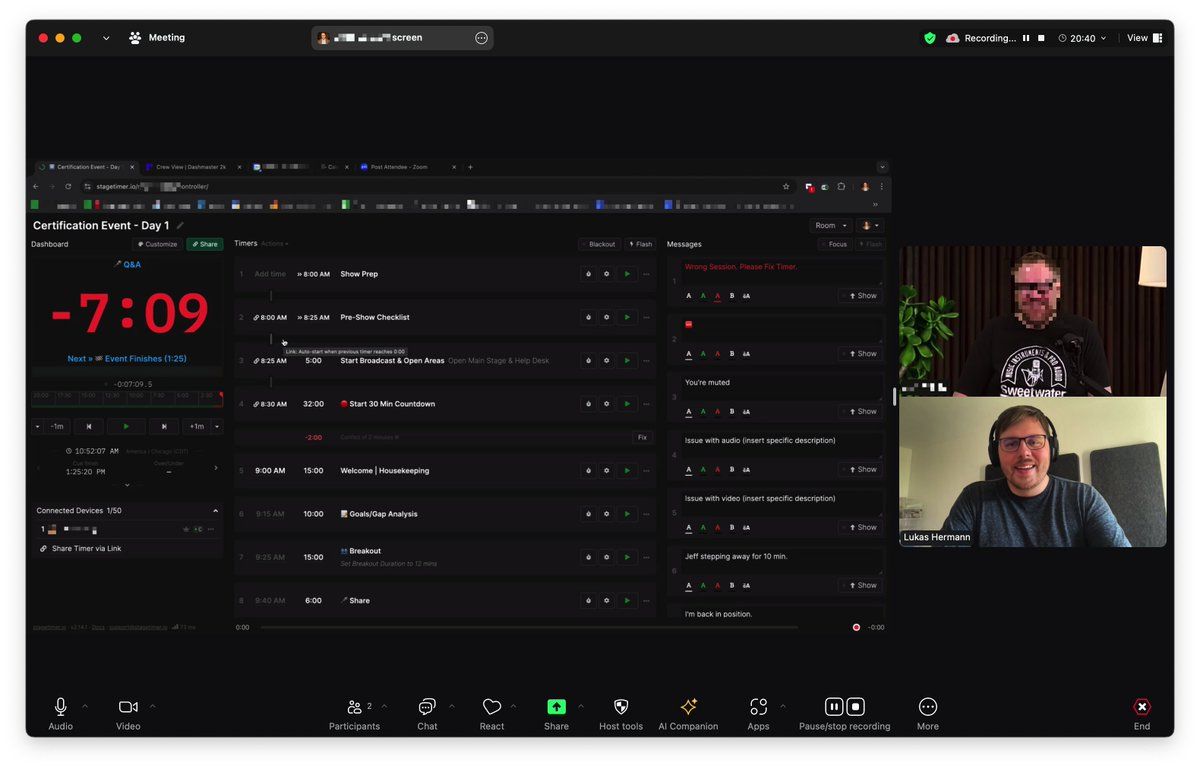The height and width of the screenshot is (769, 1200).
Task: Click the green Share screen icon
Action: pos(556,707)
